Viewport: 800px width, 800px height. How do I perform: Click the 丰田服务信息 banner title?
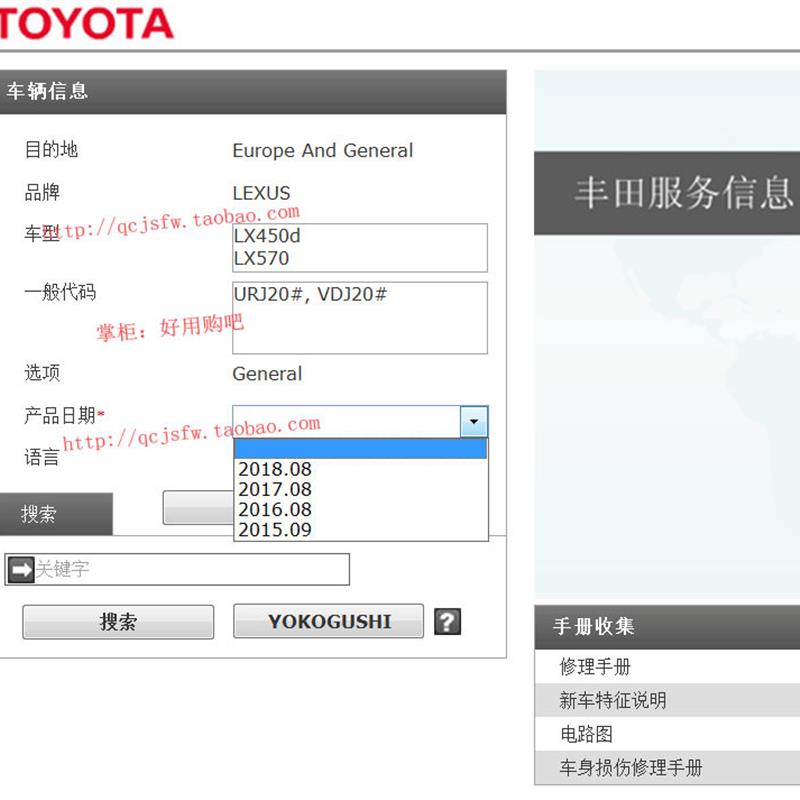[684, 193]
